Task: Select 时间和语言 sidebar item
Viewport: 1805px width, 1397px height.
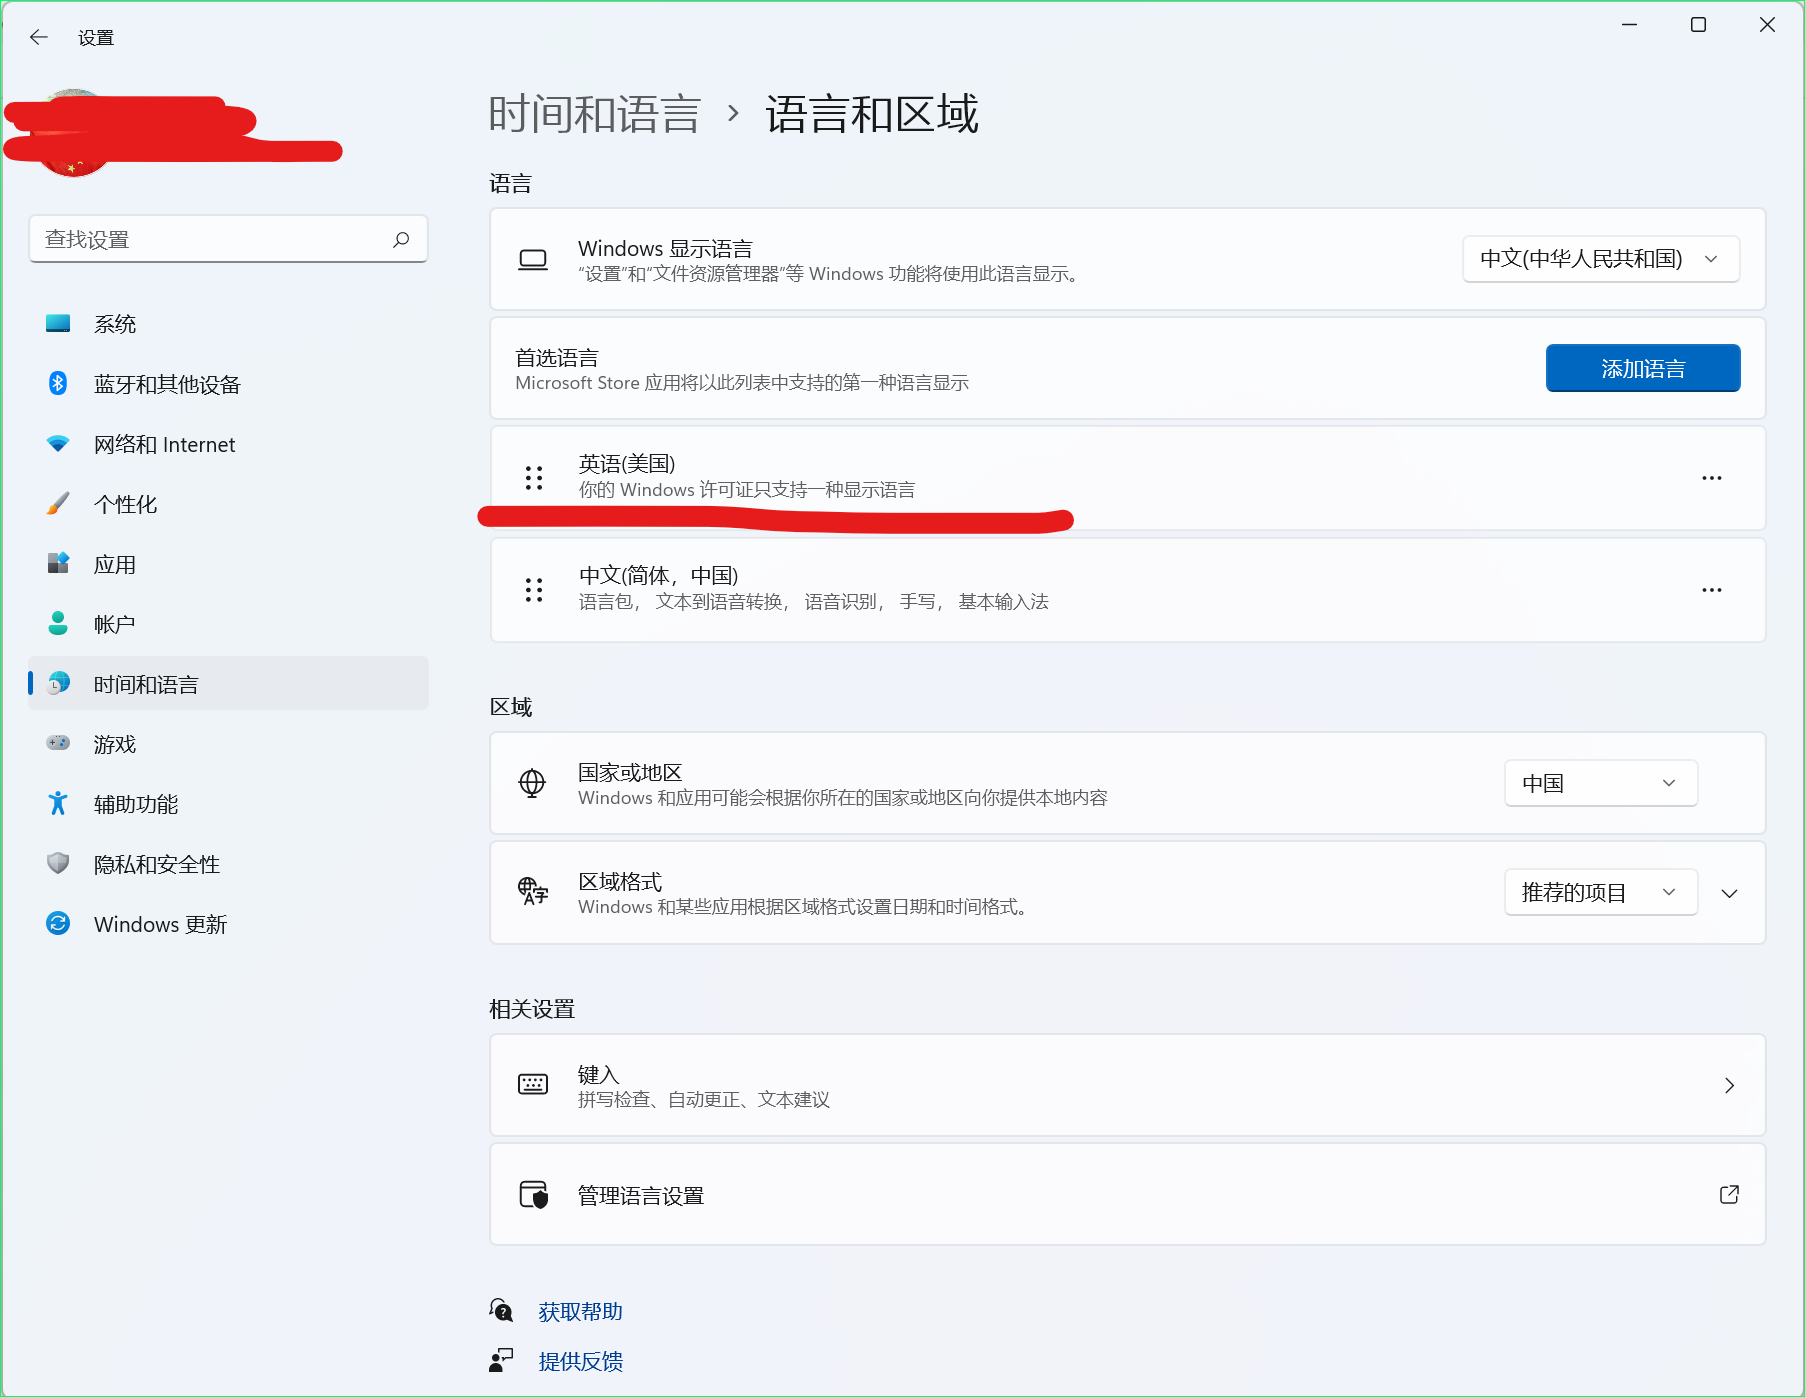Action: point(228,684)
